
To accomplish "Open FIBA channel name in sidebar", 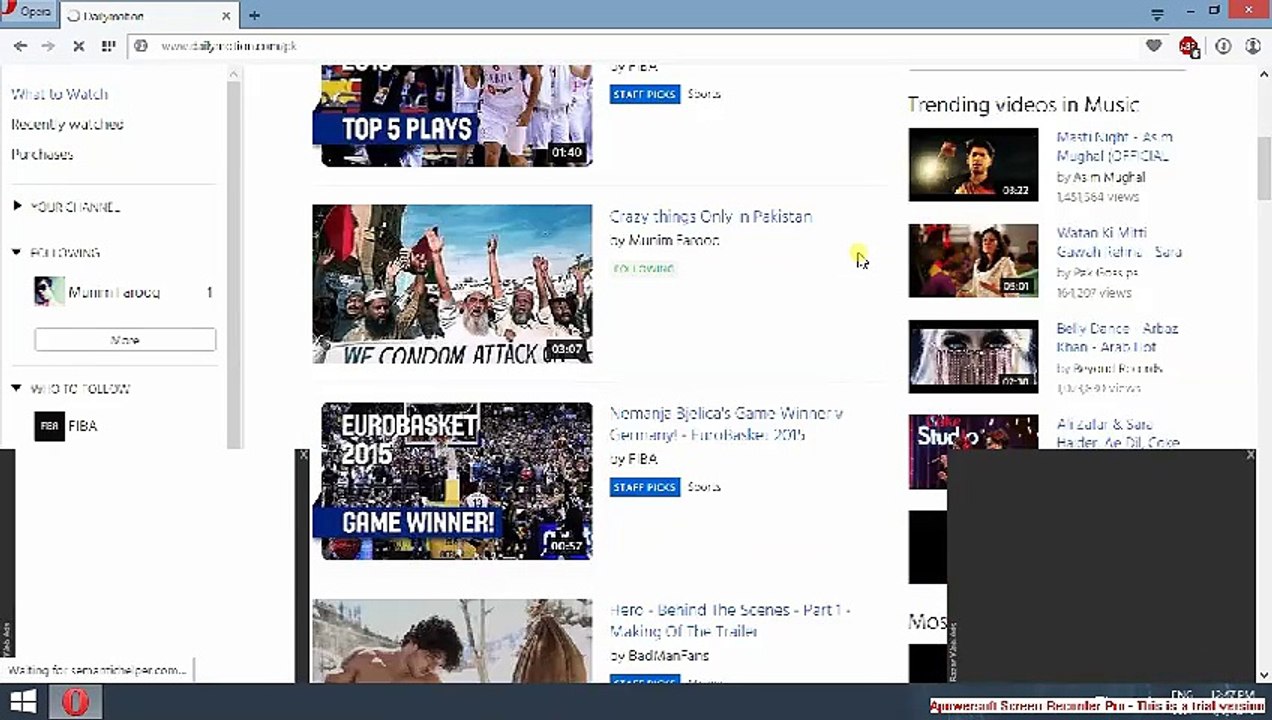I will [x=83, y=426].
